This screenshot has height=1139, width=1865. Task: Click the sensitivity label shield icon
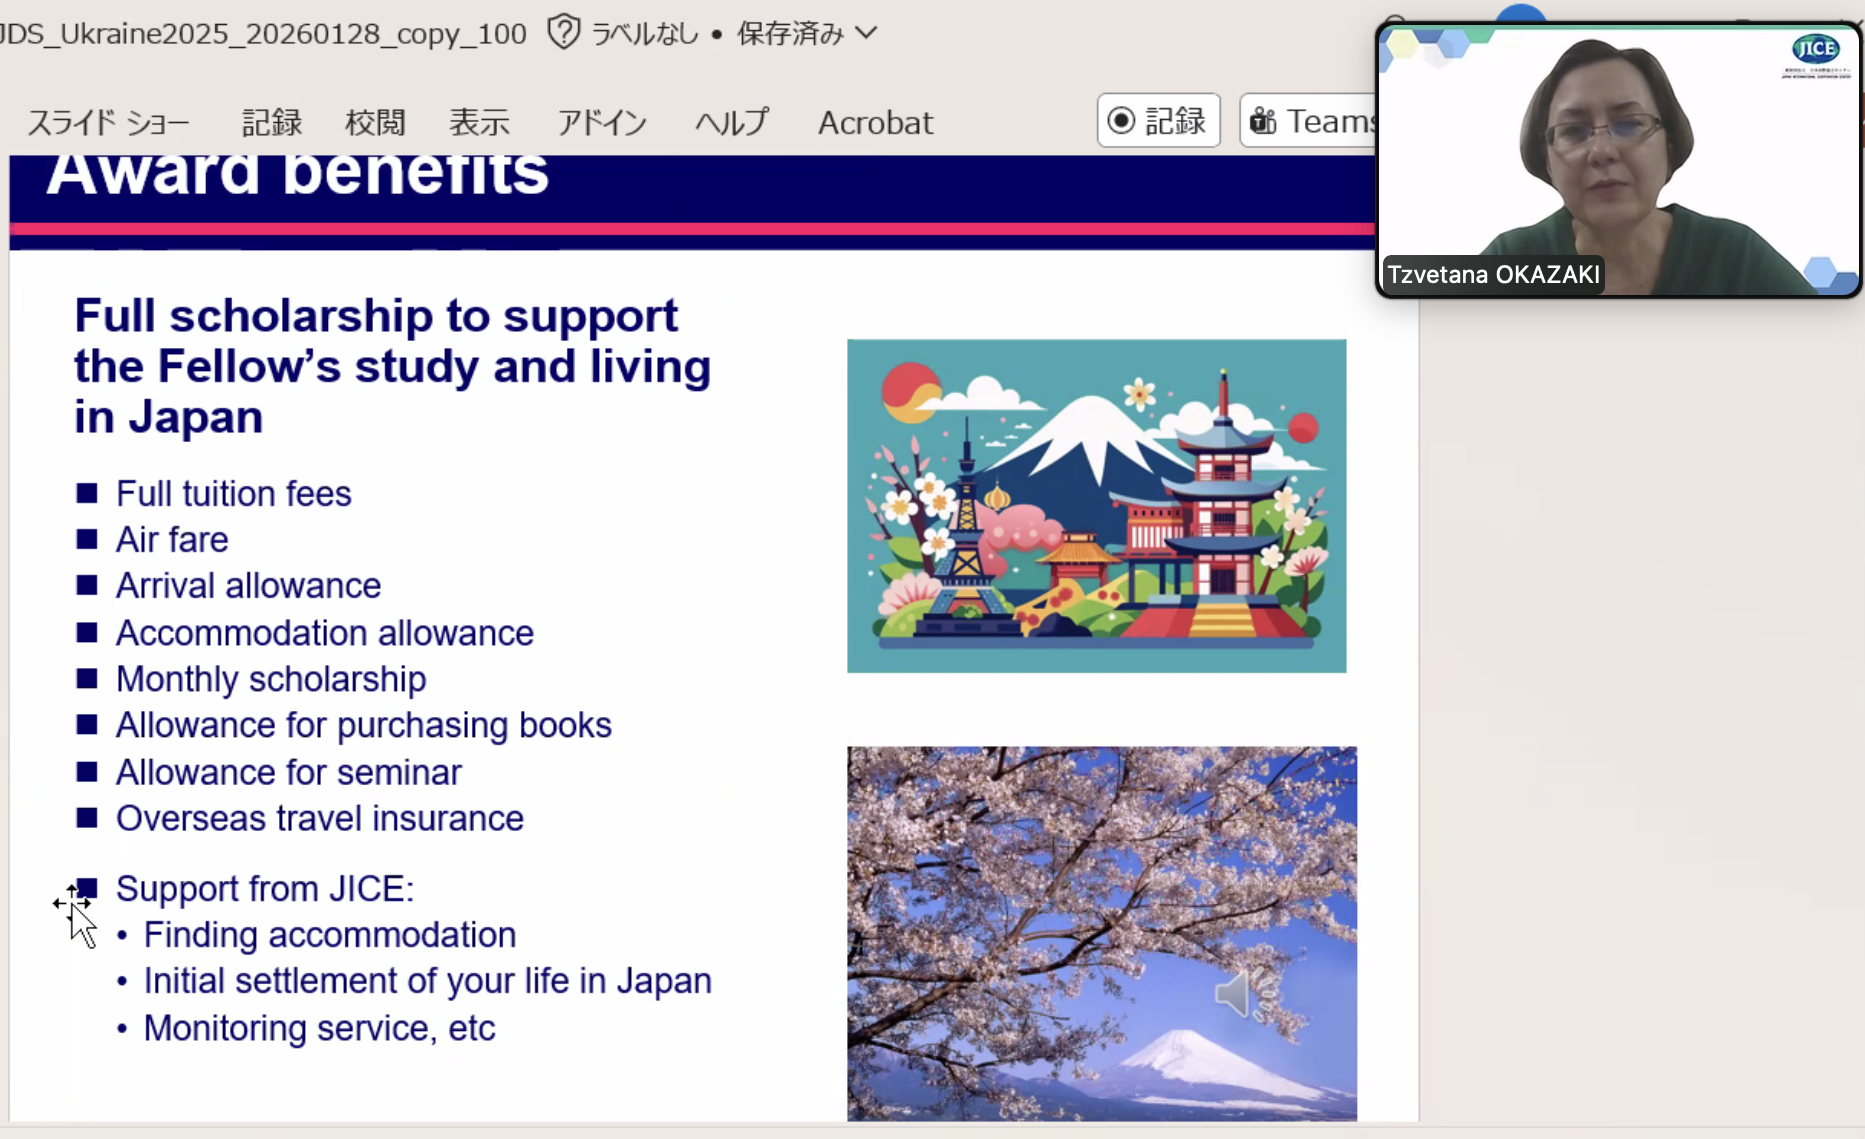[x=563, y=33]
